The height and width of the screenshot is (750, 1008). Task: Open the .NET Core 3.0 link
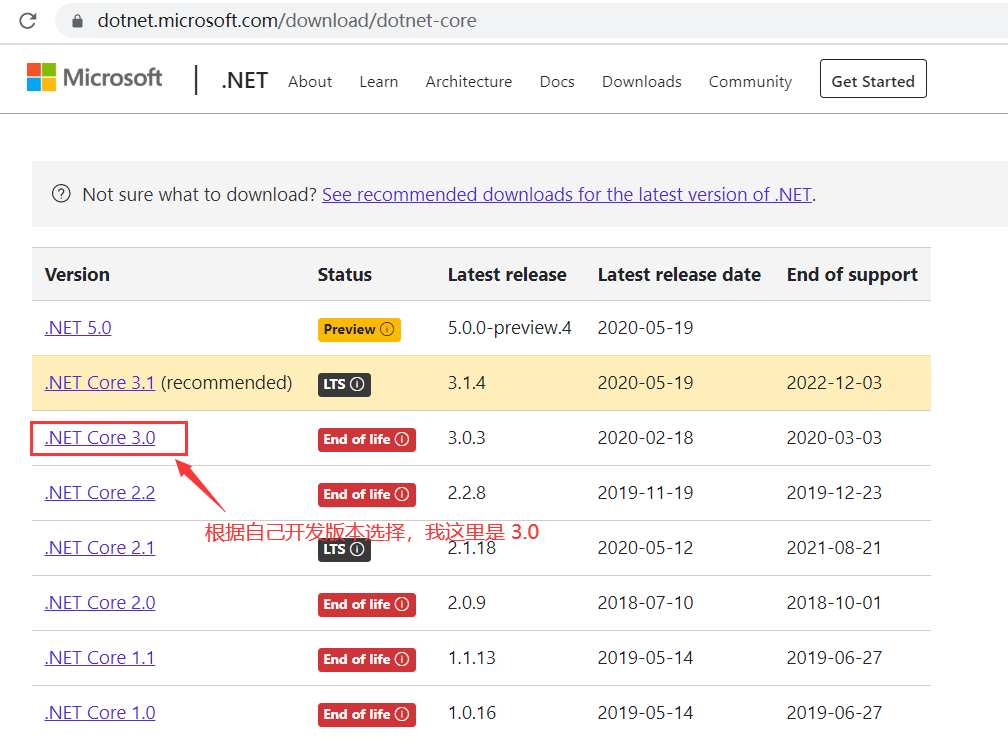click(x=100, y=438)
